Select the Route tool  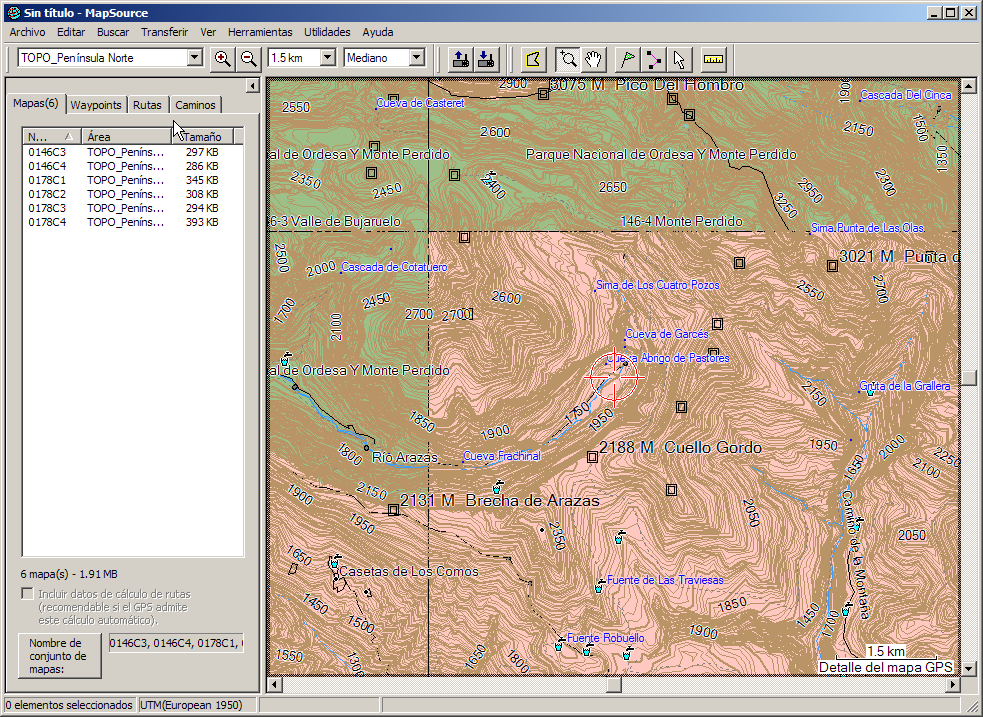[653, 60]
